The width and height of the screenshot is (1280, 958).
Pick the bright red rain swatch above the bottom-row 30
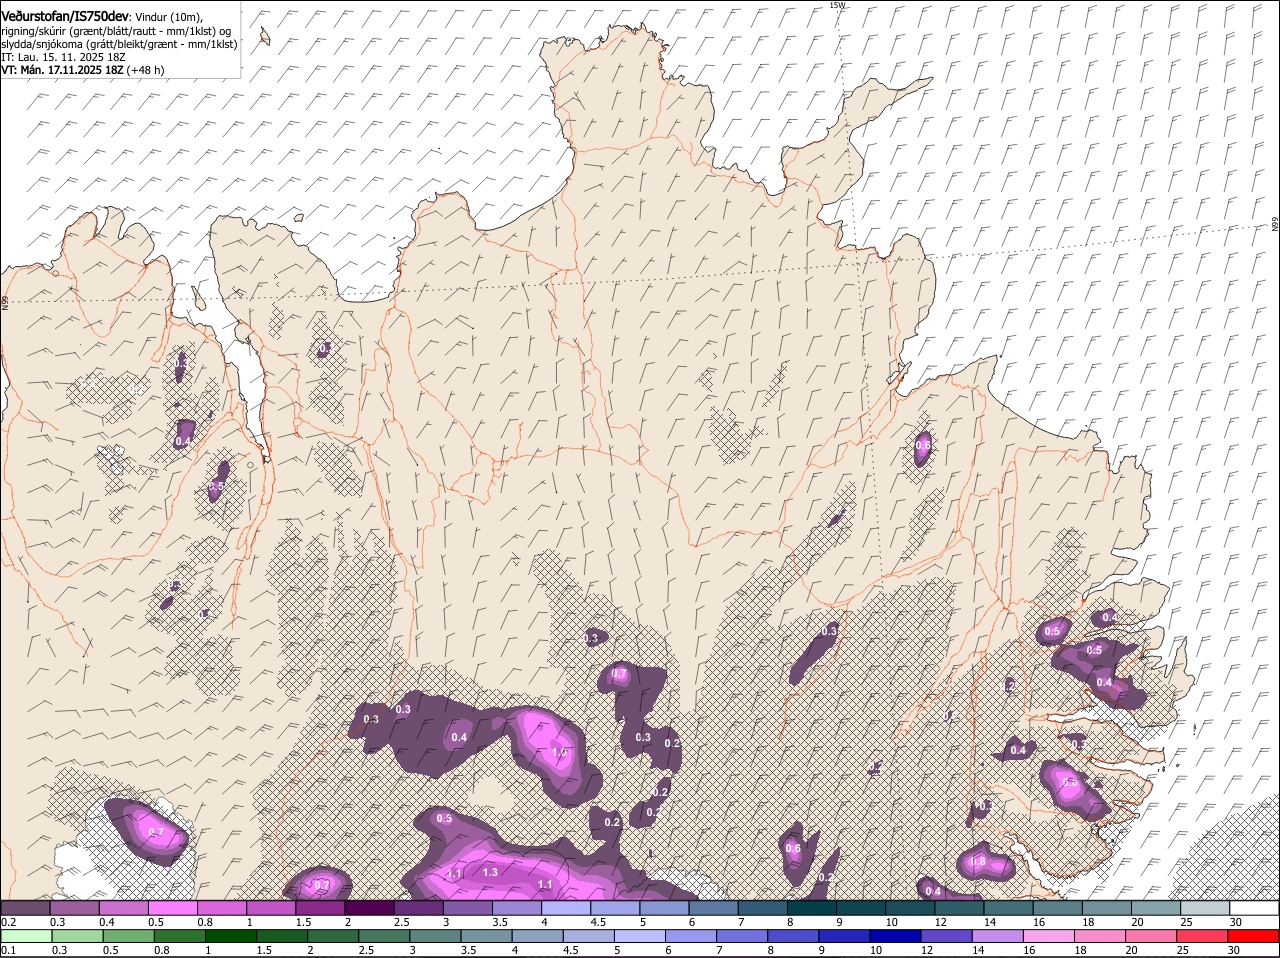point(1255,936)
